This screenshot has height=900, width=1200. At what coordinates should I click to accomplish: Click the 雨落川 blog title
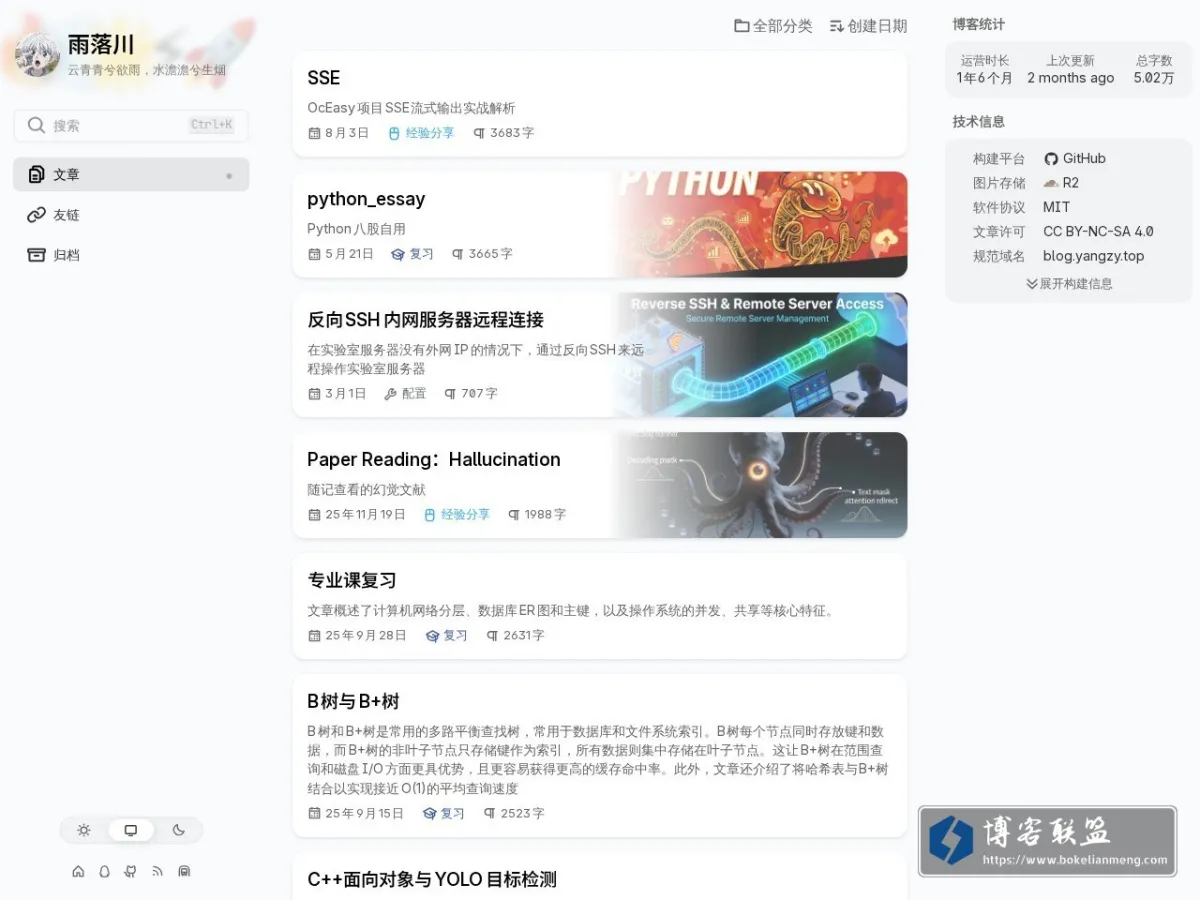(x=101, y=44)
